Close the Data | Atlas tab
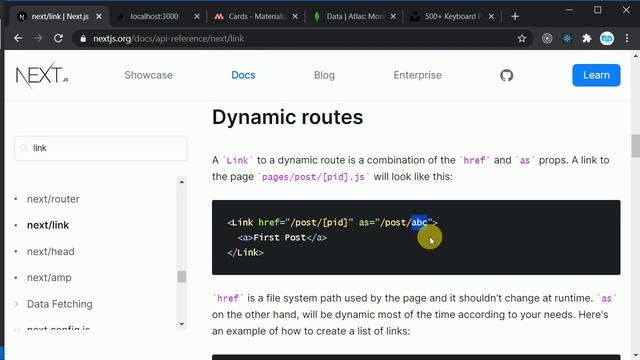 (x=393, y=16)
